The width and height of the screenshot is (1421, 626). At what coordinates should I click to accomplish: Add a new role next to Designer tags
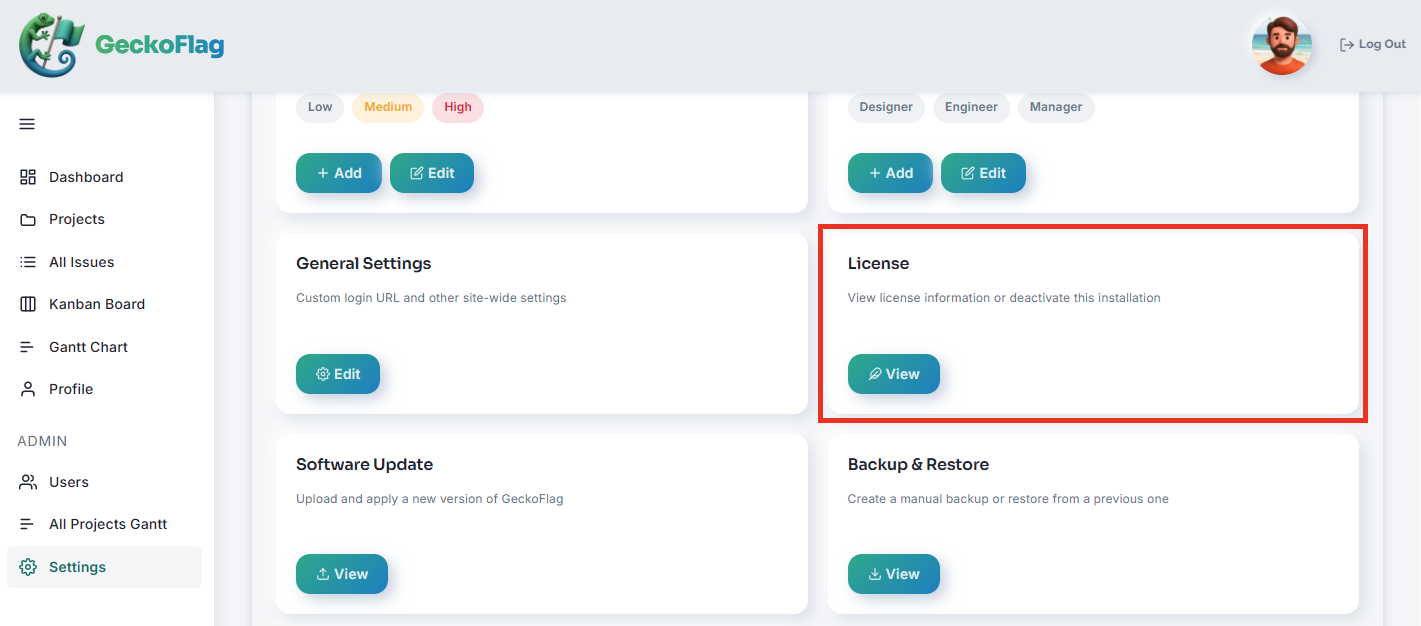[890, 173]
